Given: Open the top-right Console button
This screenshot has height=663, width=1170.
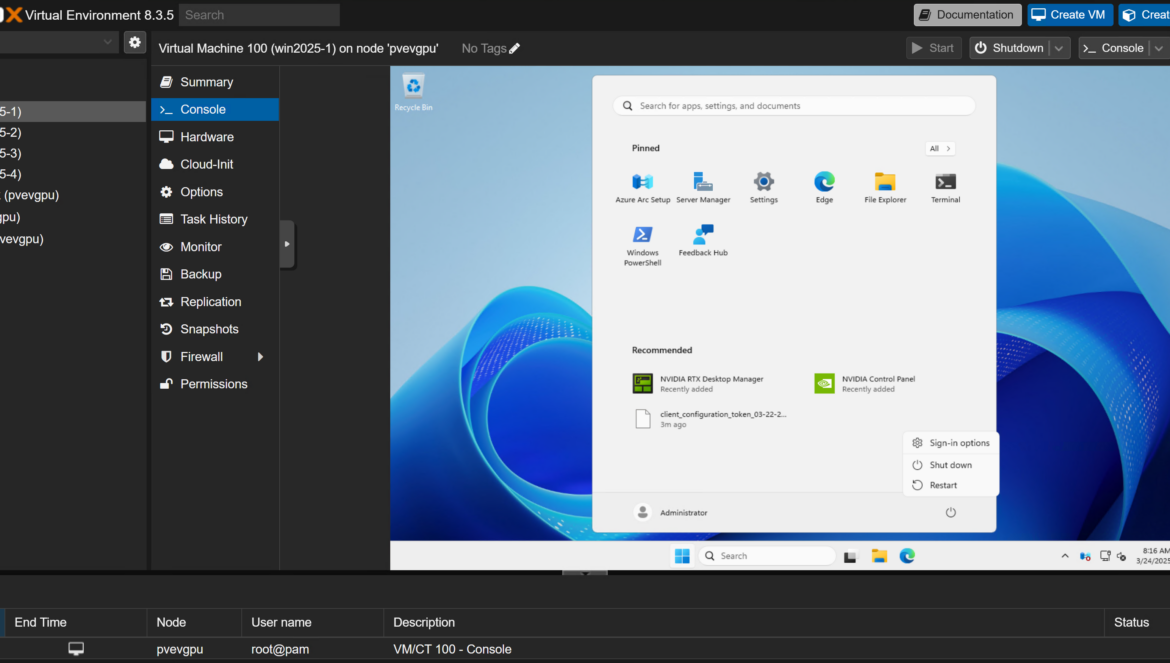Looking at the screenshot, I should coord(1114,48).
